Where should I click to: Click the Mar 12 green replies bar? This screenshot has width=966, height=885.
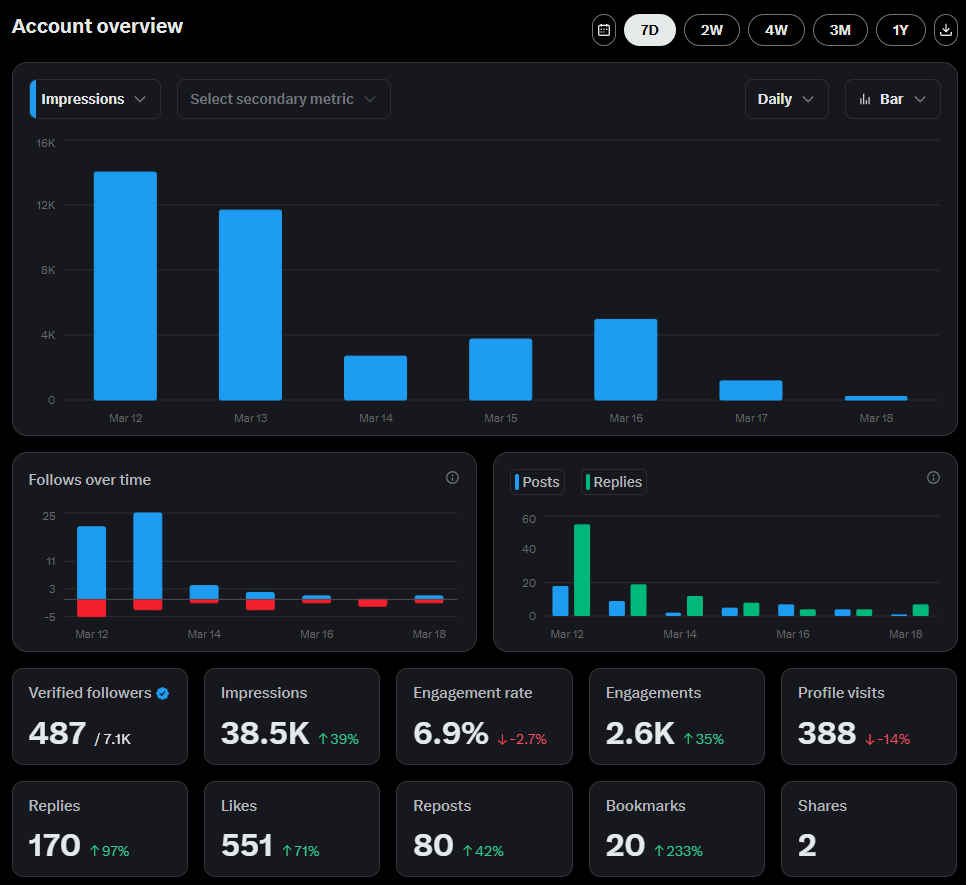[x=582, y=570]
